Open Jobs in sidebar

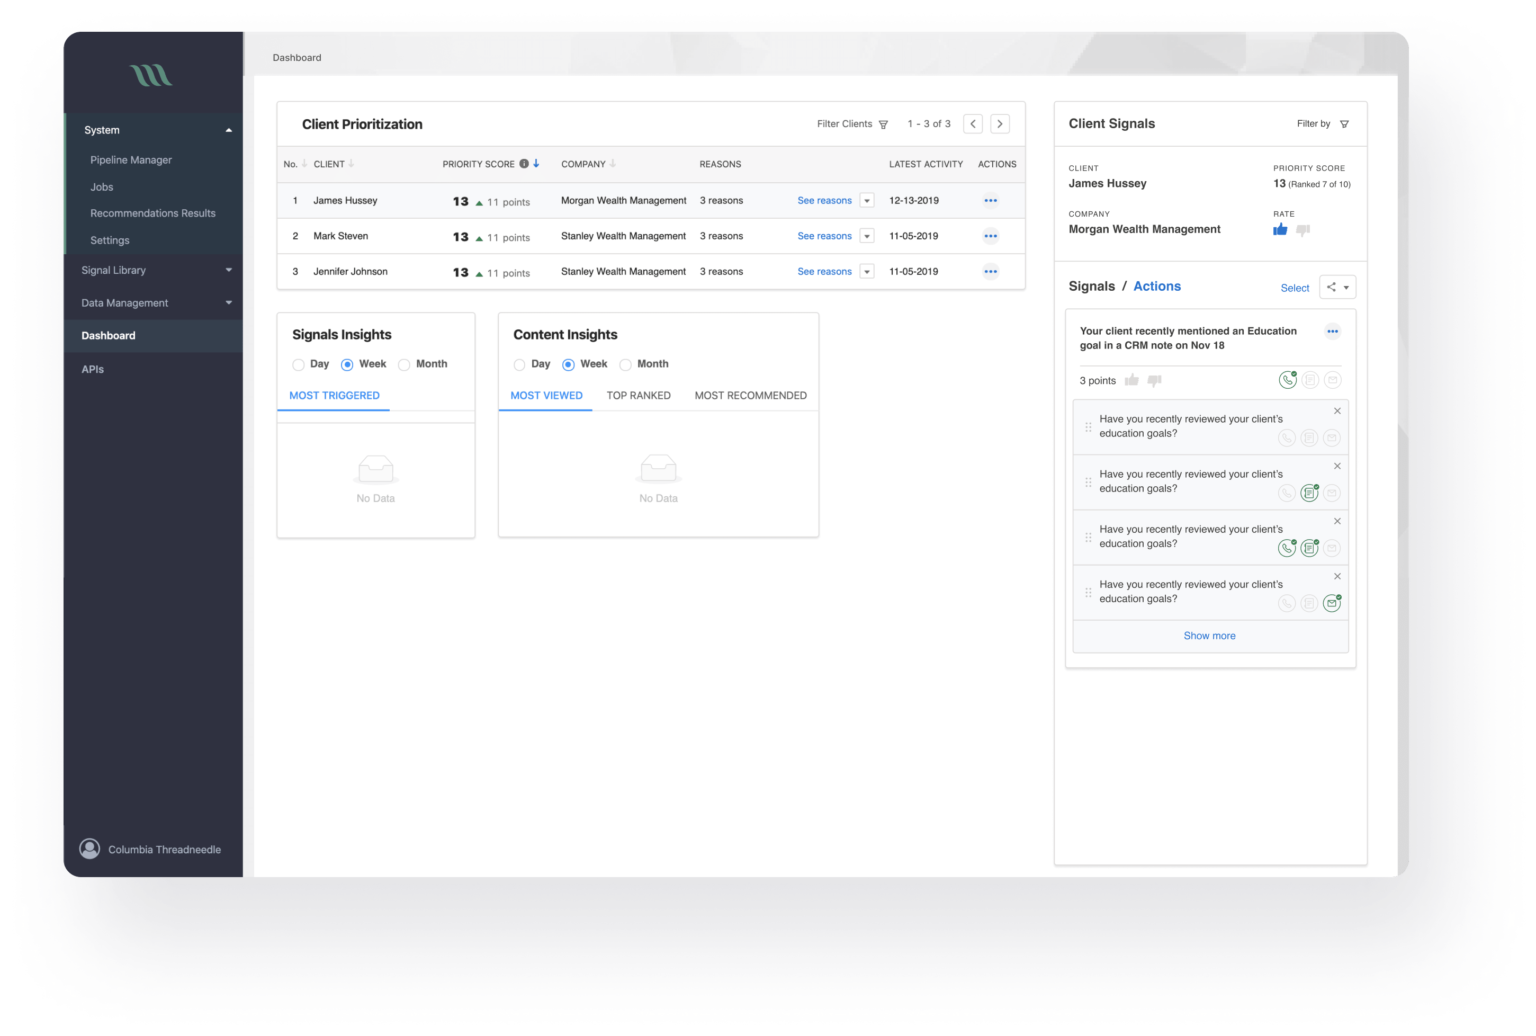click(102, 187)
